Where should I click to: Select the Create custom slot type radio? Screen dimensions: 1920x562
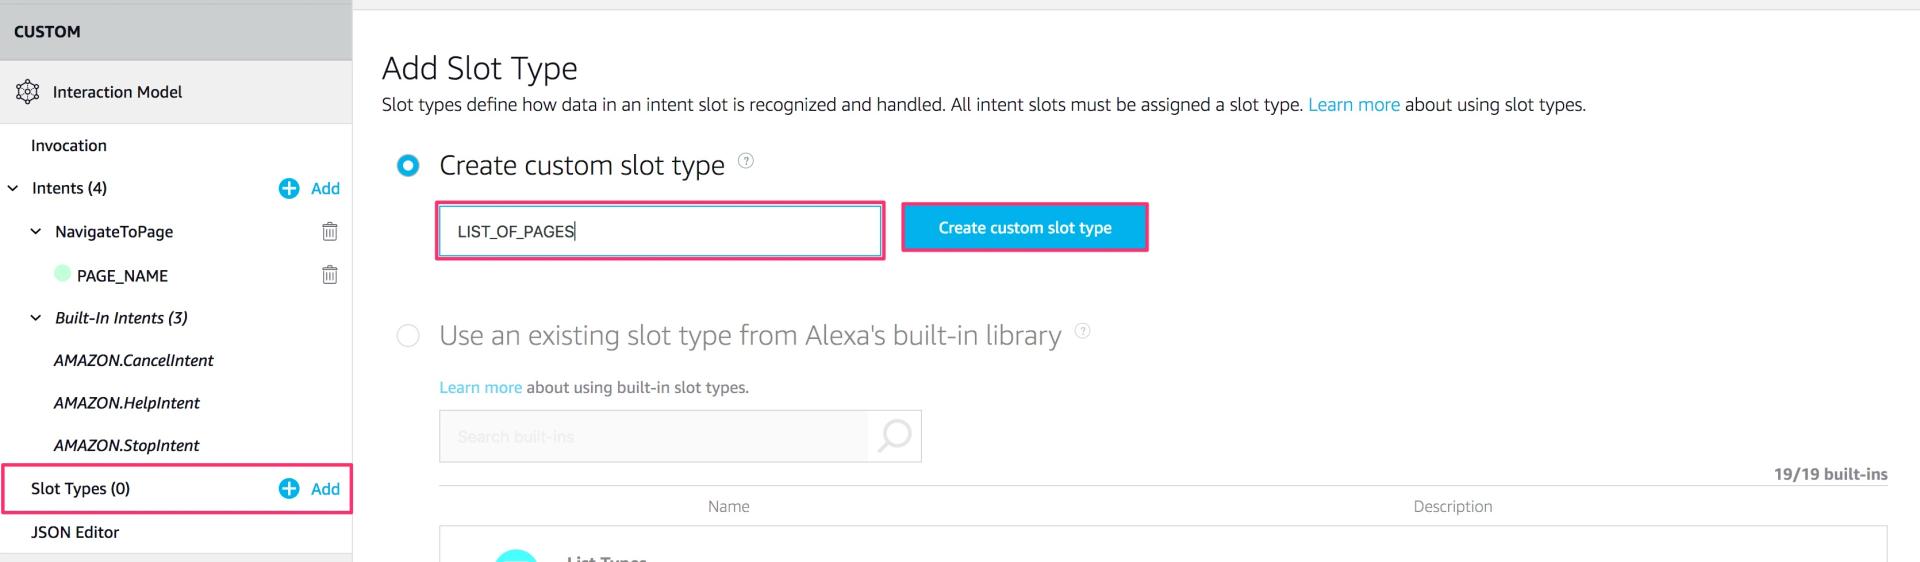click(408, 166)
